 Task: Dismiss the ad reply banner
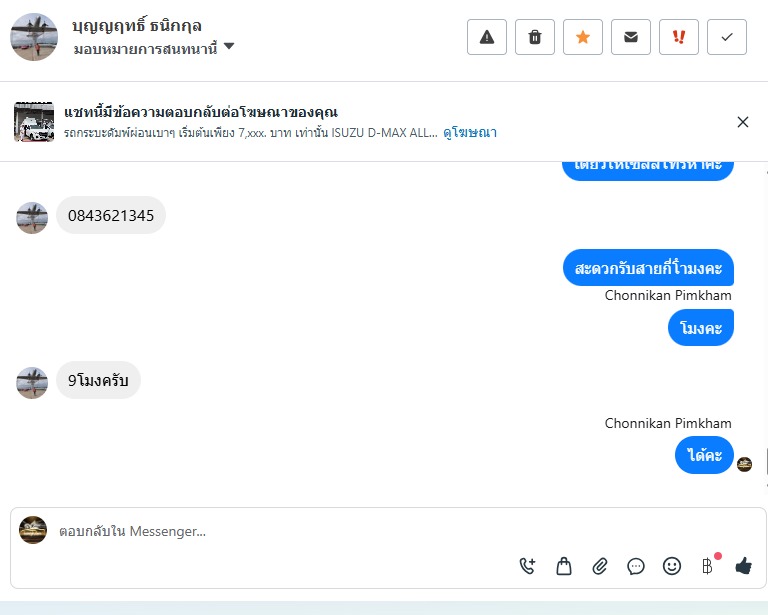[743, 122]
